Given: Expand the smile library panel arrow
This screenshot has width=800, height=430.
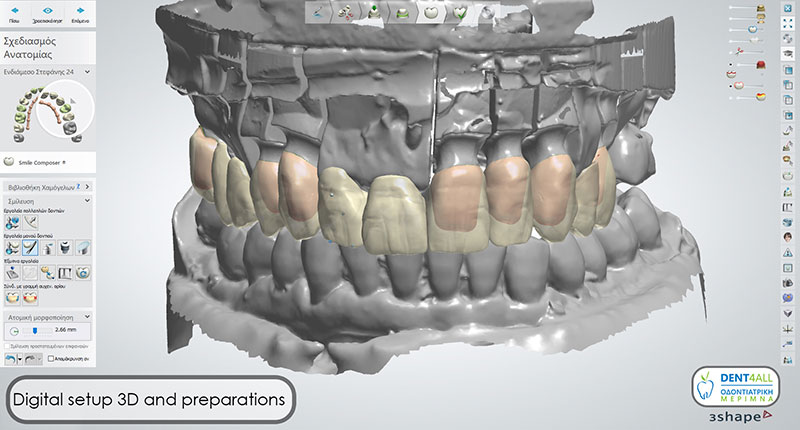Looking at the screenshot, I should [87, 187].
